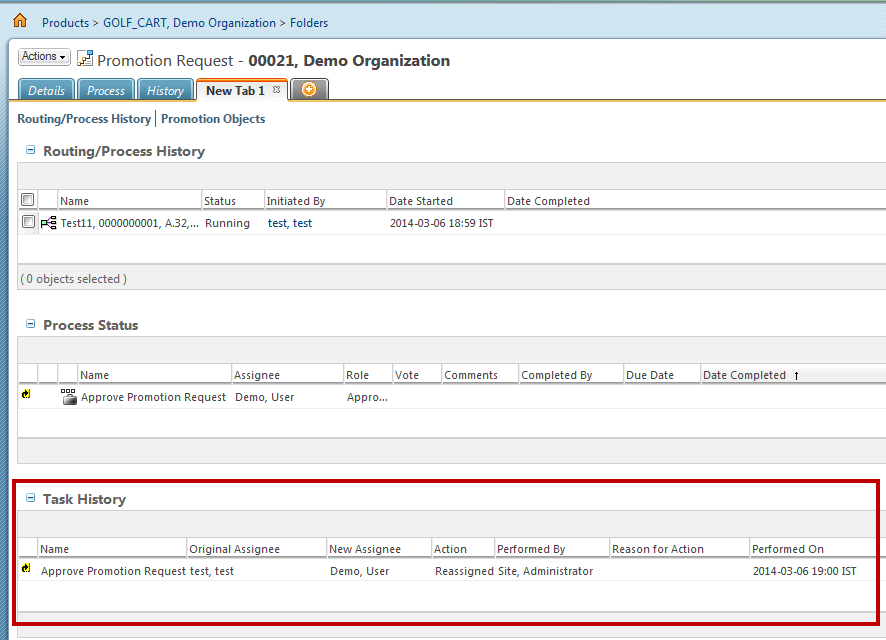This screenshot has width=886, height=640.
Task: Check the select-all checkbox in Routing/Process History header
Action: point(28,200)
